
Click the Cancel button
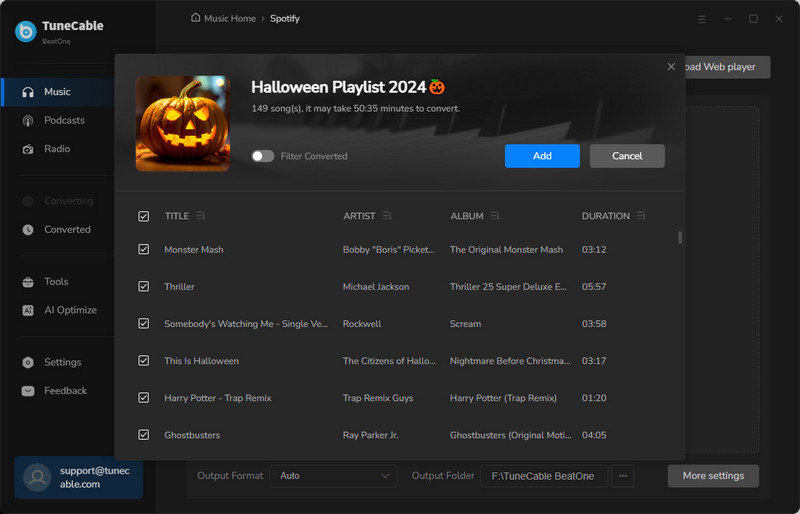(627, 156)
